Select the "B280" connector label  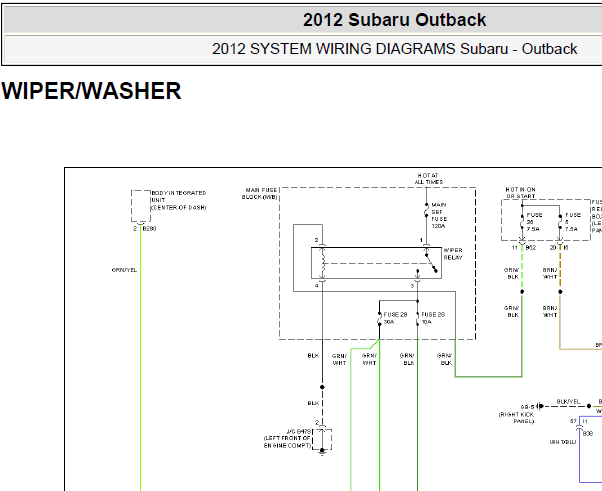149,228
